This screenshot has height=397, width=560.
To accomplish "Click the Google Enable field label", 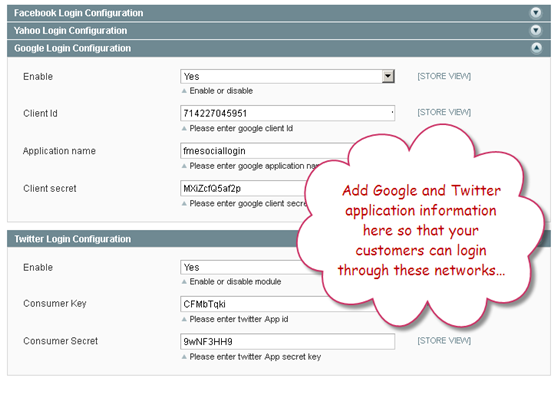I will (38, 76).
